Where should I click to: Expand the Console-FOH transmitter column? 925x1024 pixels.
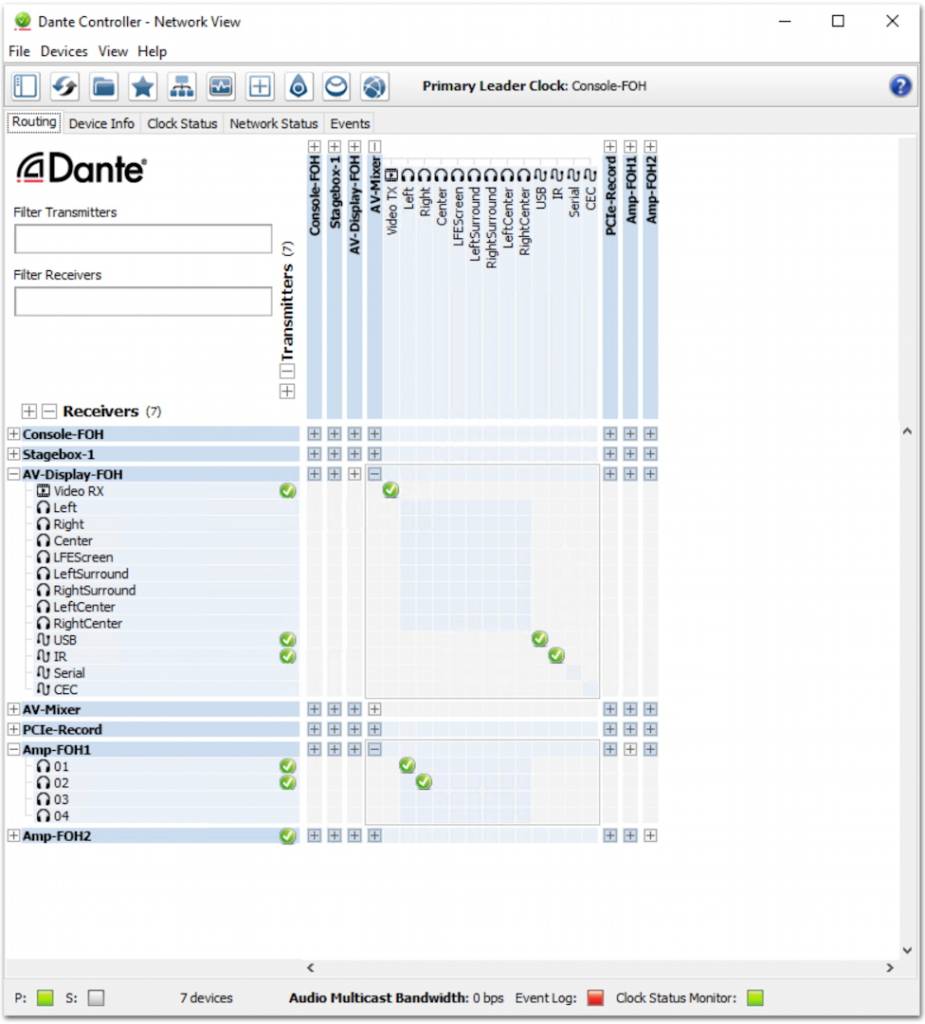314,146
